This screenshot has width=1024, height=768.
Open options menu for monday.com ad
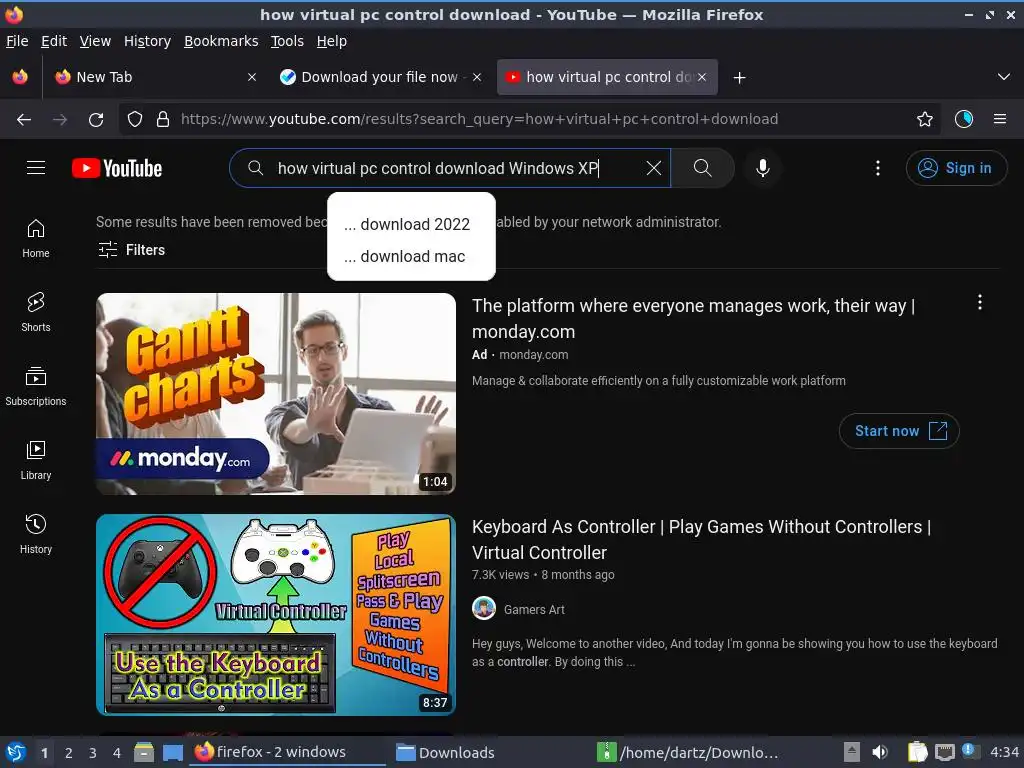tap(980, 302)
